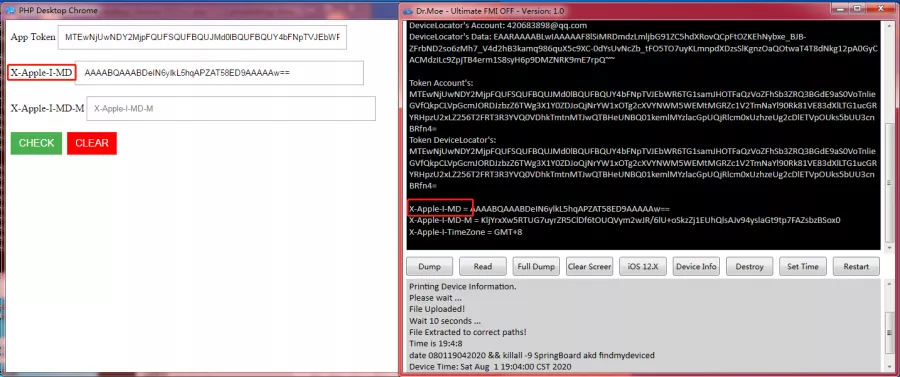This screenshot has height=377, width=900.
Task: Click the Set Time button
Action: 803,266
